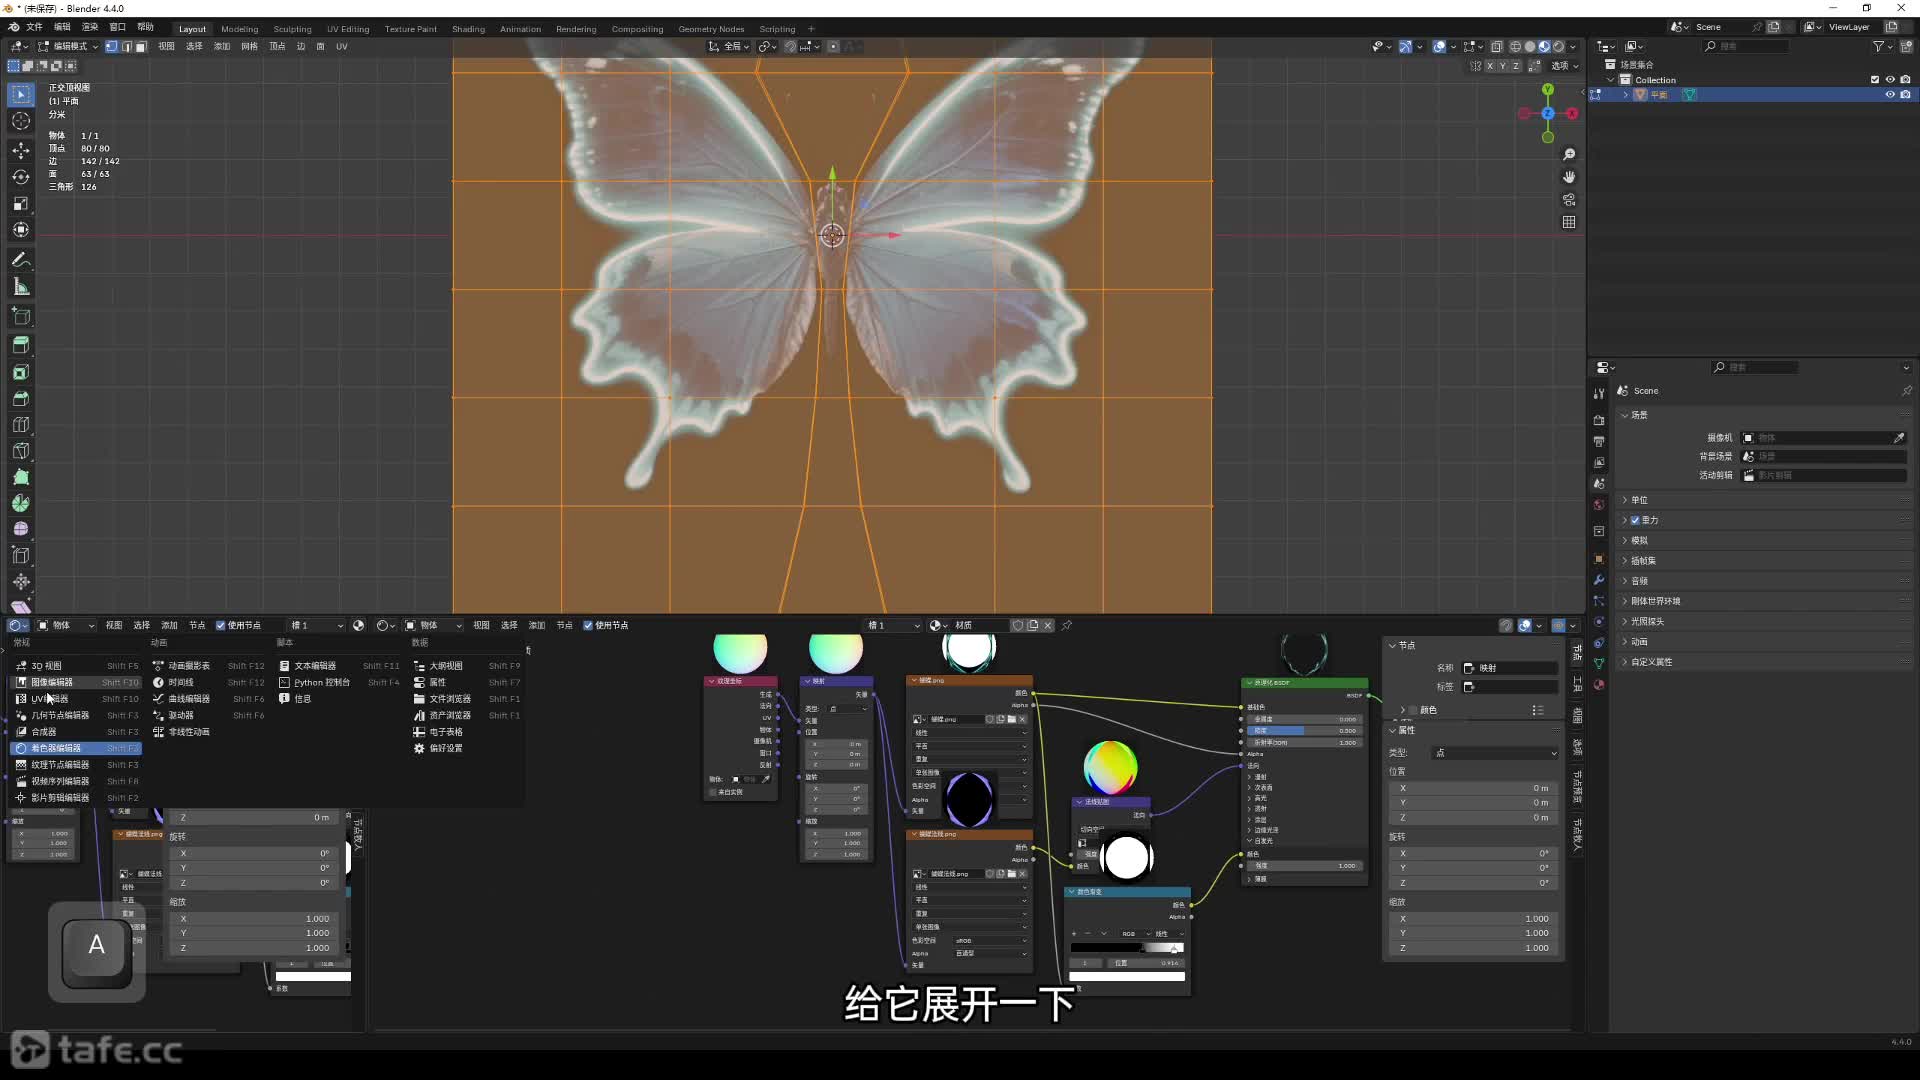Open the Material properties tab icon
Image resolution: width=1920 pixels, height=1080 pixels.
pos(1599,685)
